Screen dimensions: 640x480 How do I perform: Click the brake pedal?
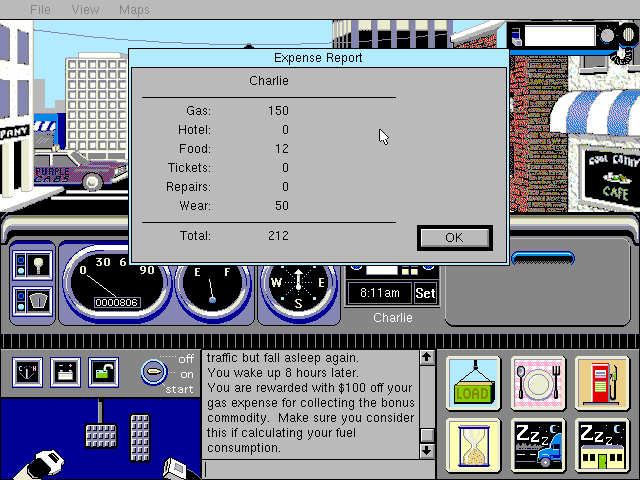[x=100, y=436]
